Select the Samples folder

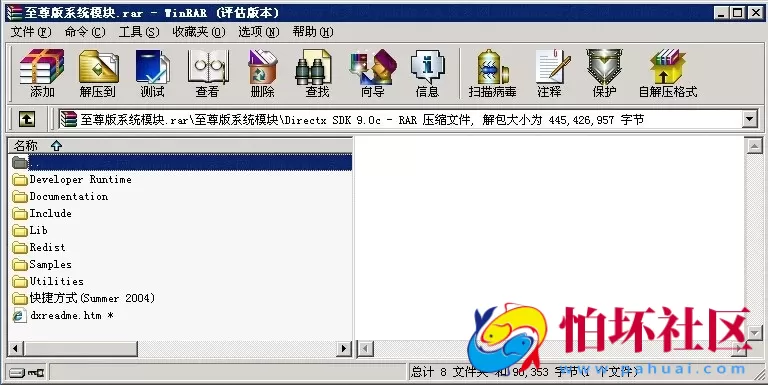point(42,265)
